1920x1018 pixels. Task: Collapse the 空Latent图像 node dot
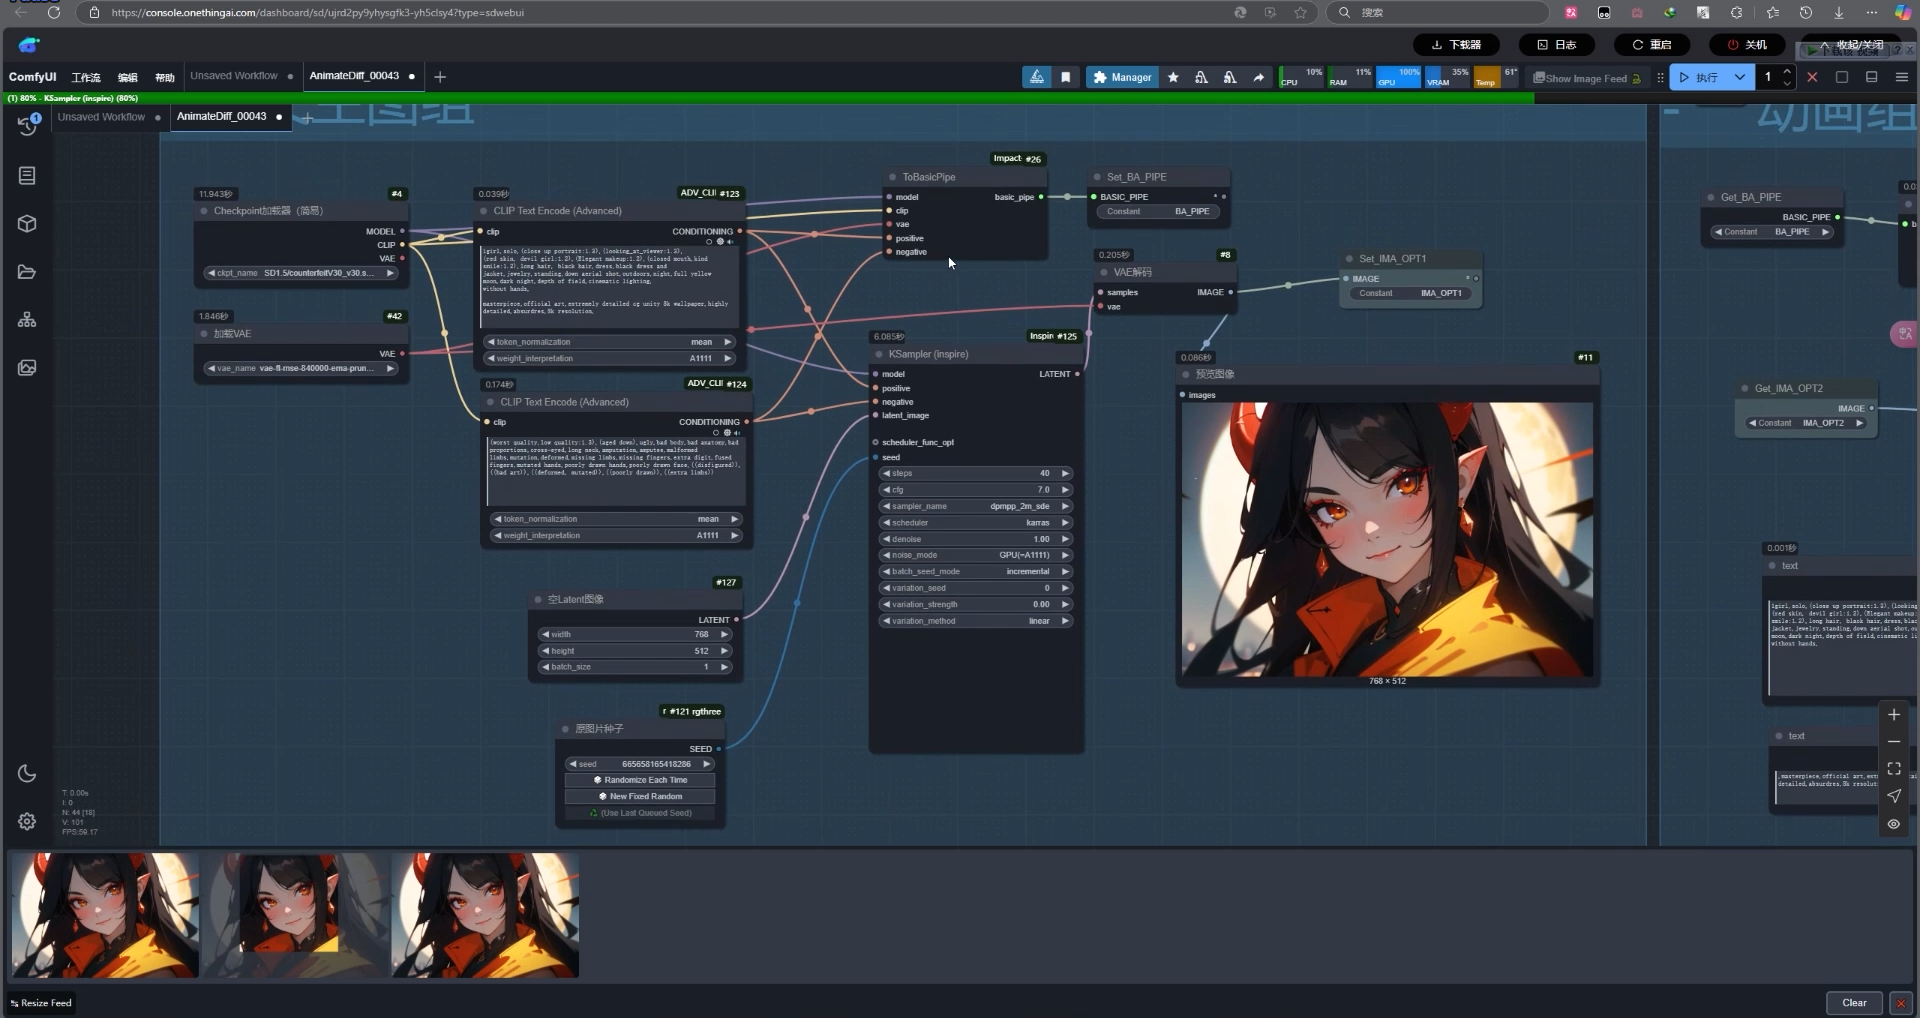point(538,599)
